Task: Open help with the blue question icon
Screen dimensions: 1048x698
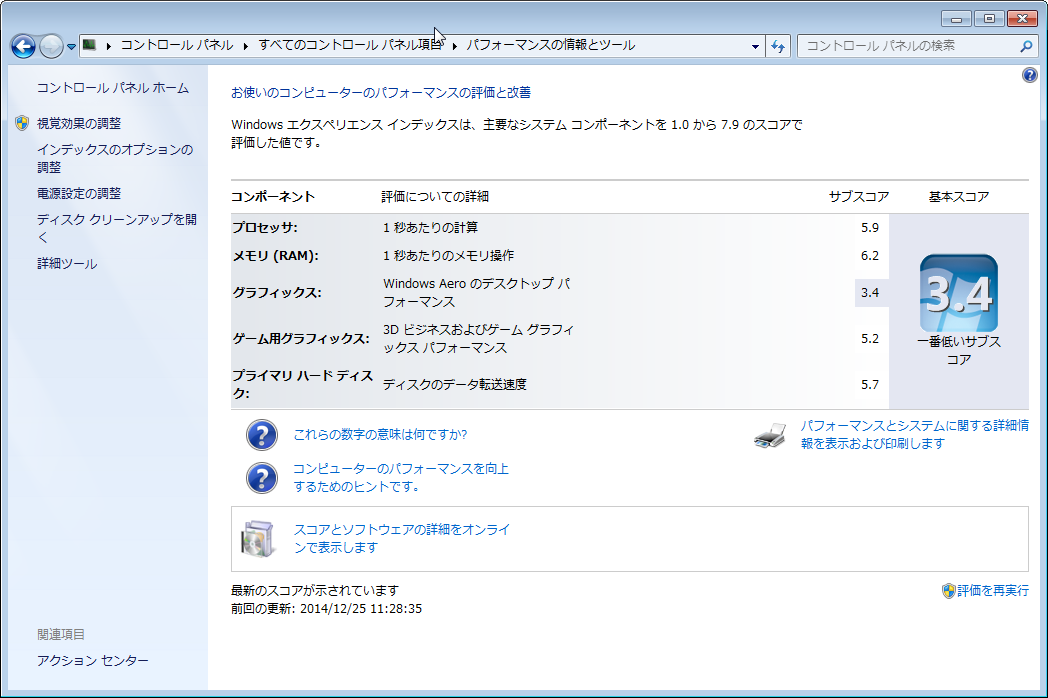Action: 1030,75
